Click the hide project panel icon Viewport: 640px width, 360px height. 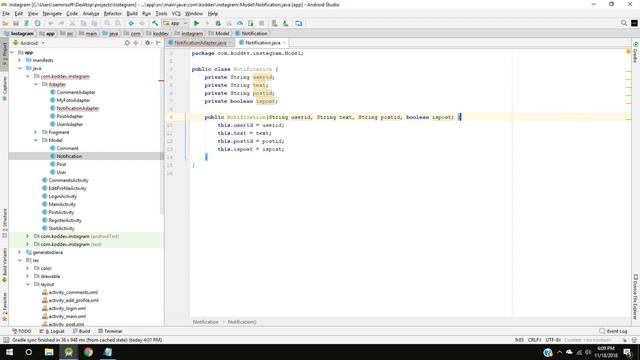point(158,43)
